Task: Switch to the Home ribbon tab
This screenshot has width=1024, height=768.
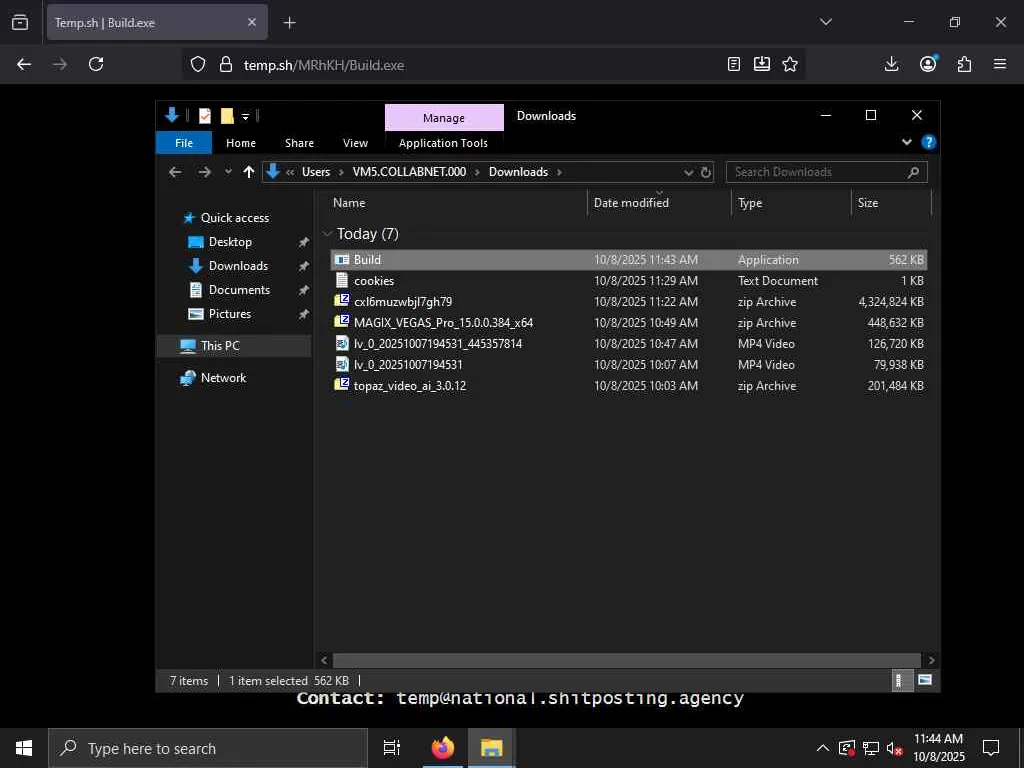Action: (241, 143)
